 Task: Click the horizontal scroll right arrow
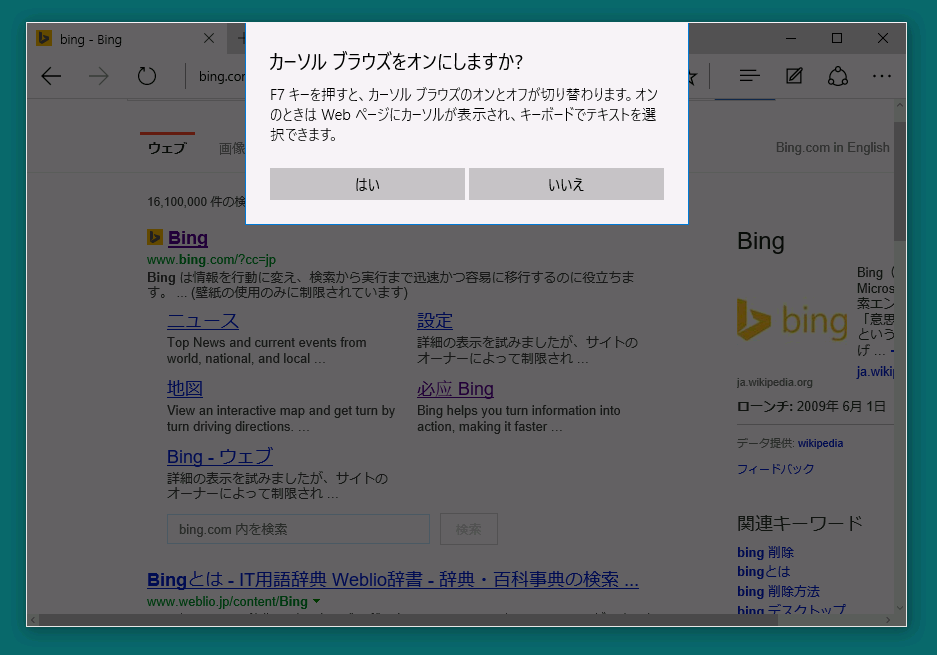[x=888, y=620]
